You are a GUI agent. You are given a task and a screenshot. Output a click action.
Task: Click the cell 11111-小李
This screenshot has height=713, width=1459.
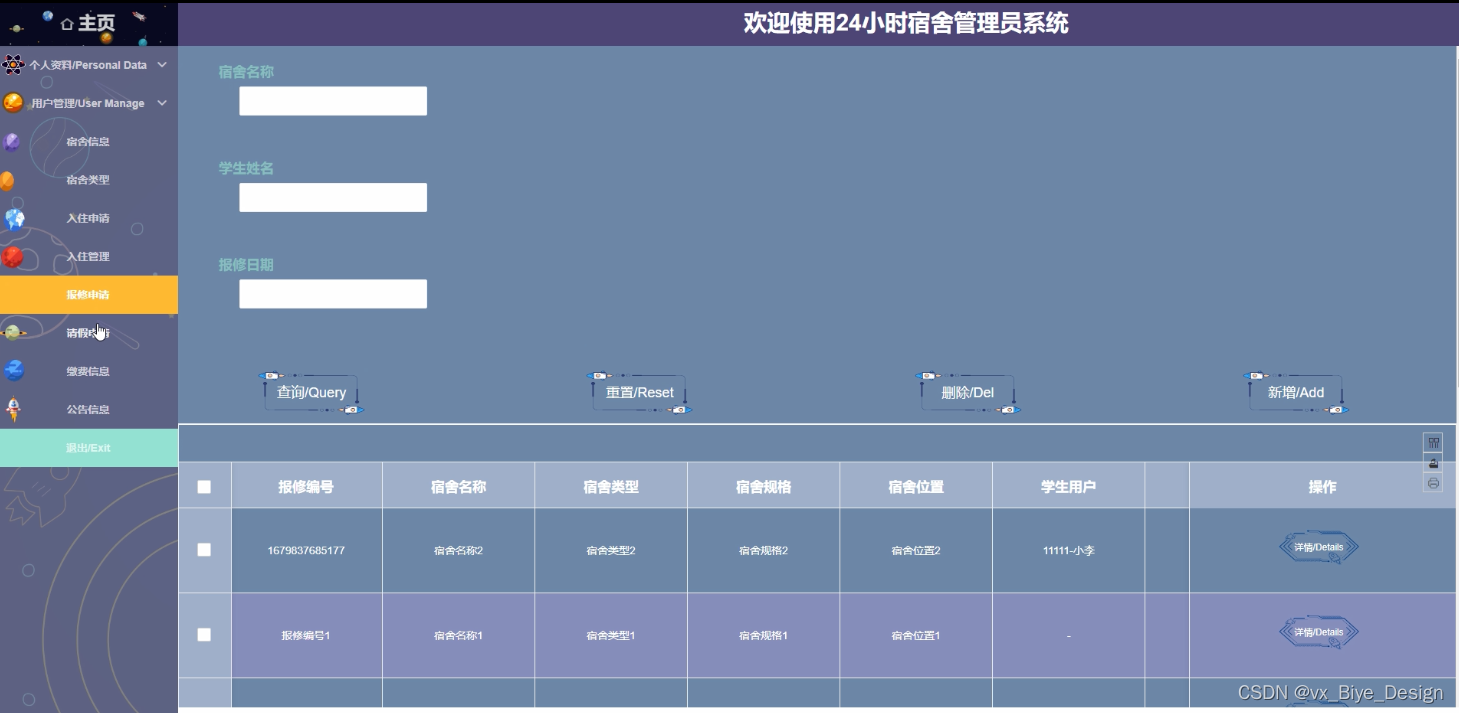coord(1068,551)
